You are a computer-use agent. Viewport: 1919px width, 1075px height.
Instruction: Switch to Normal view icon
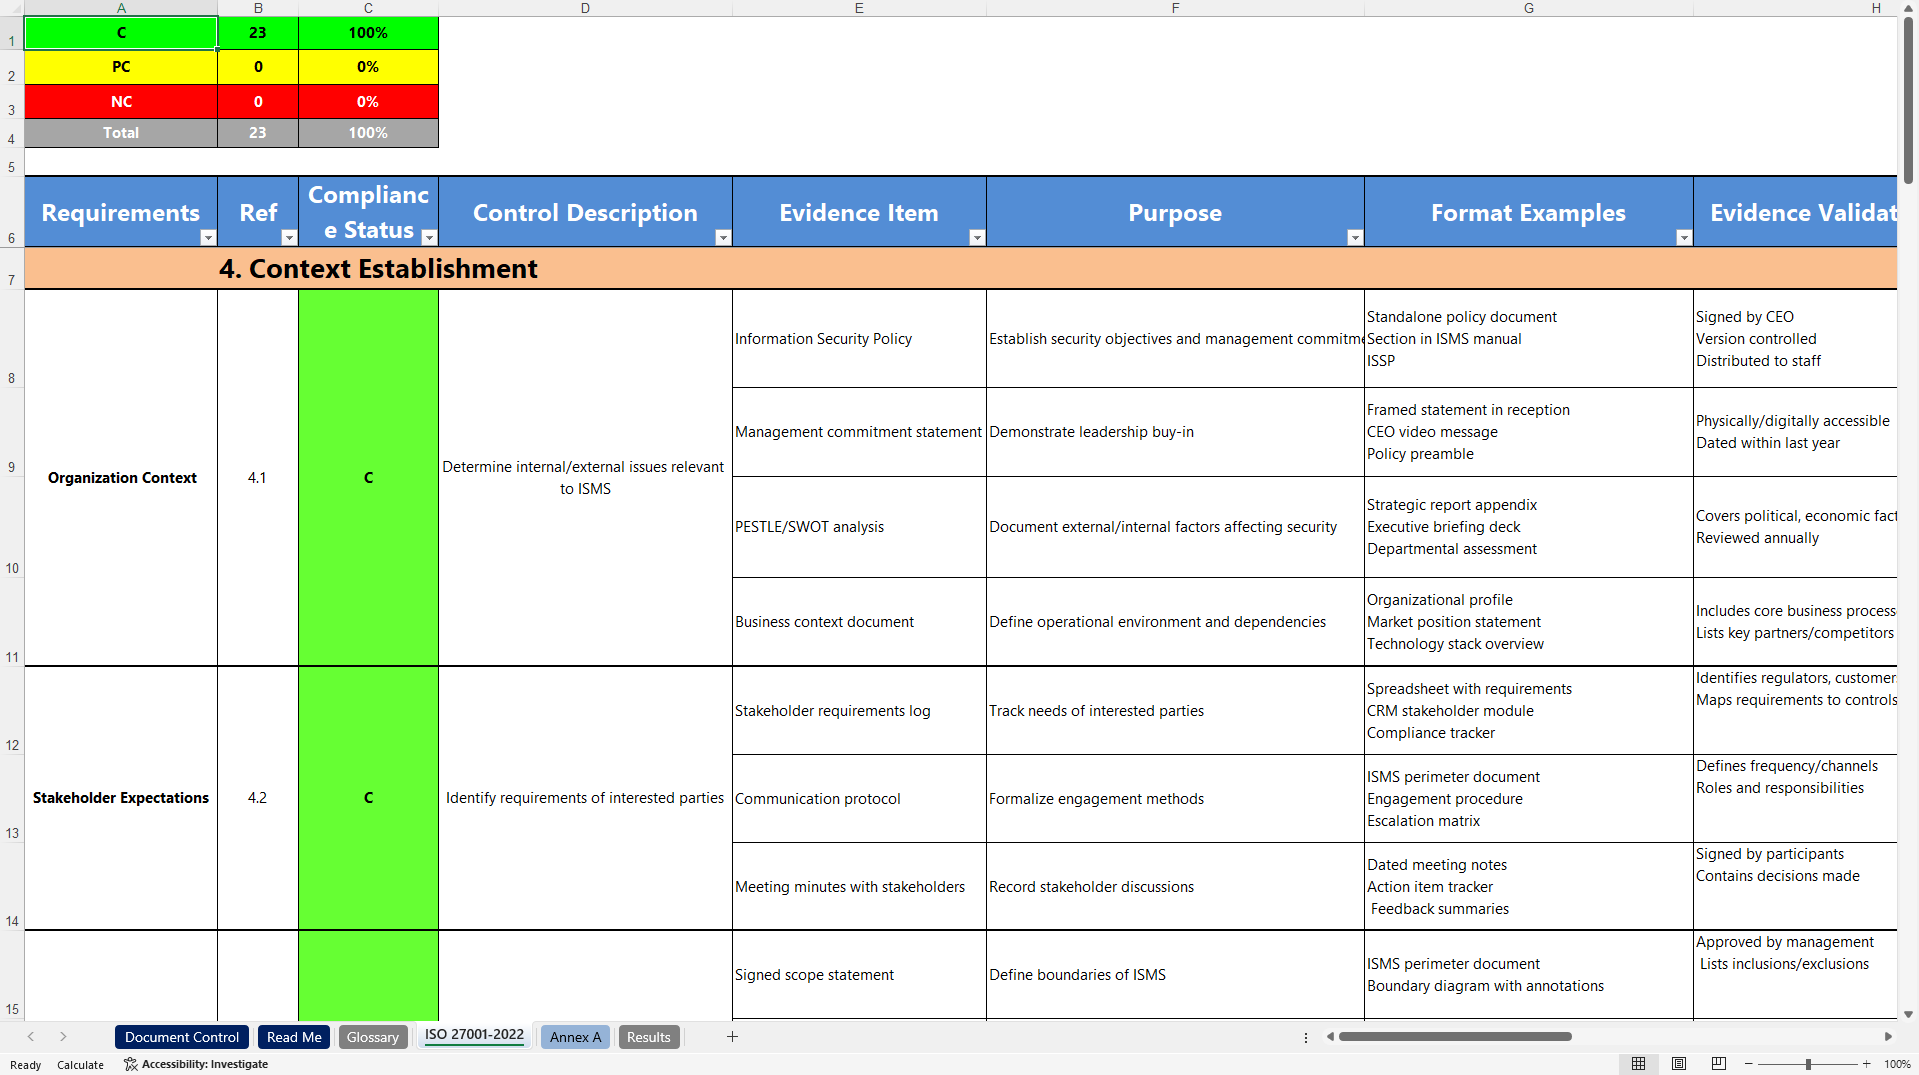[1638, 1064]
